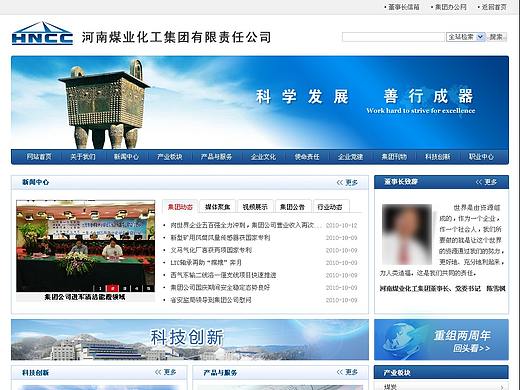Select the 媒体聚焦 news tab

click(218, 207)
